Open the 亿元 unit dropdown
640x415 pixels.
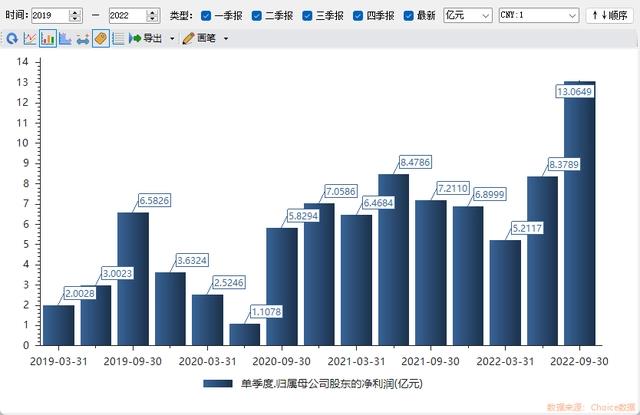pos(468,16)
